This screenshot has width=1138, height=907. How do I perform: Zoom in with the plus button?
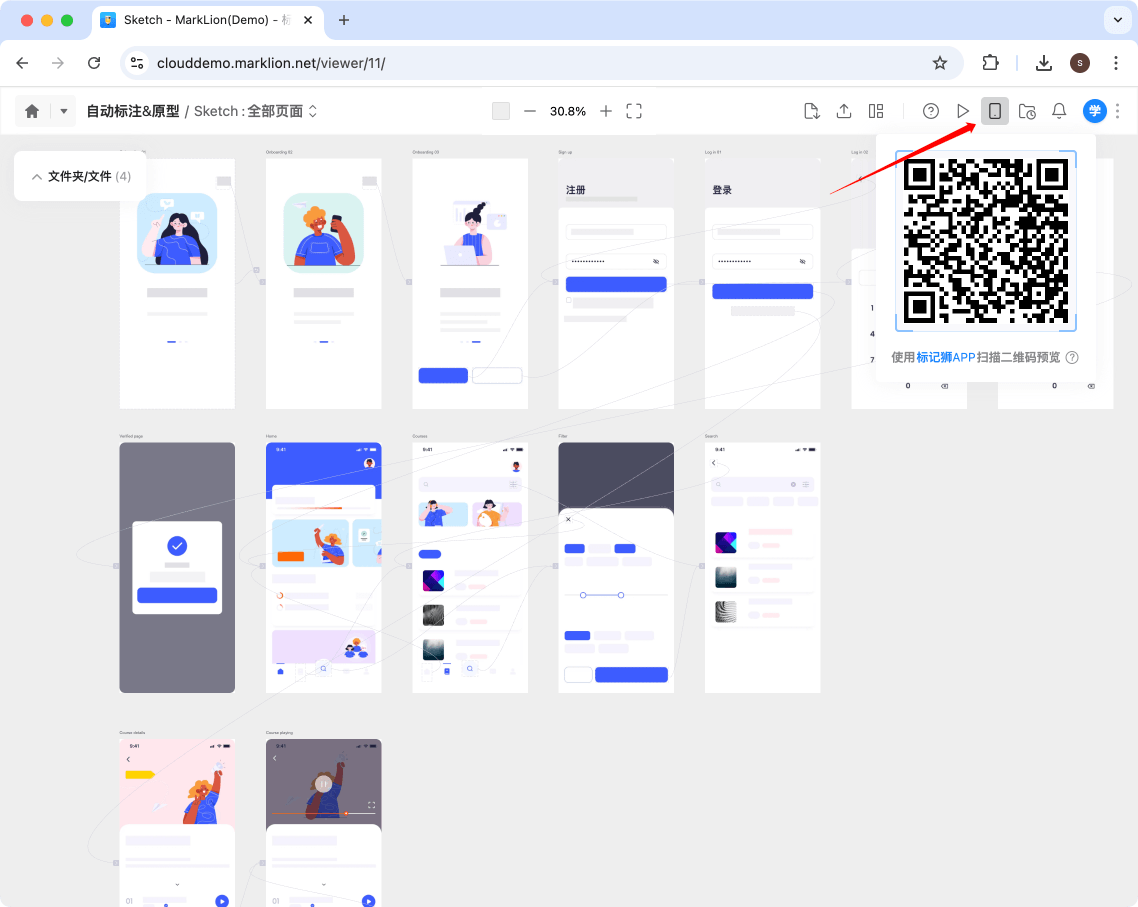click(606, 111)
